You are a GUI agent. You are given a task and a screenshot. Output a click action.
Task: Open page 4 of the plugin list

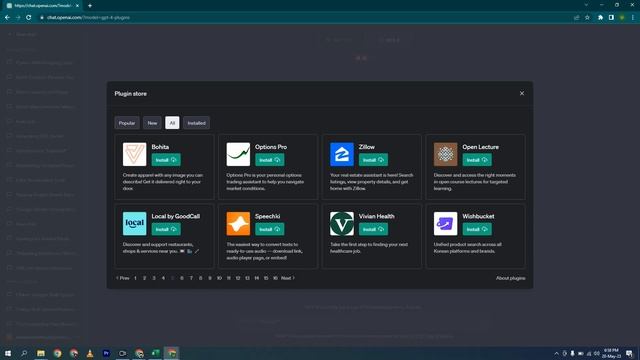163,278
